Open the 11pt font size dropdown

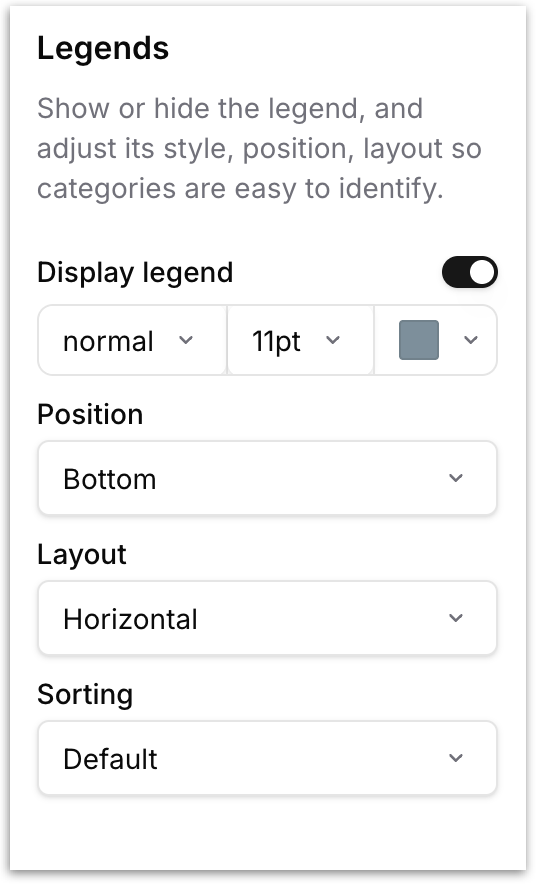tap(300, 341)
